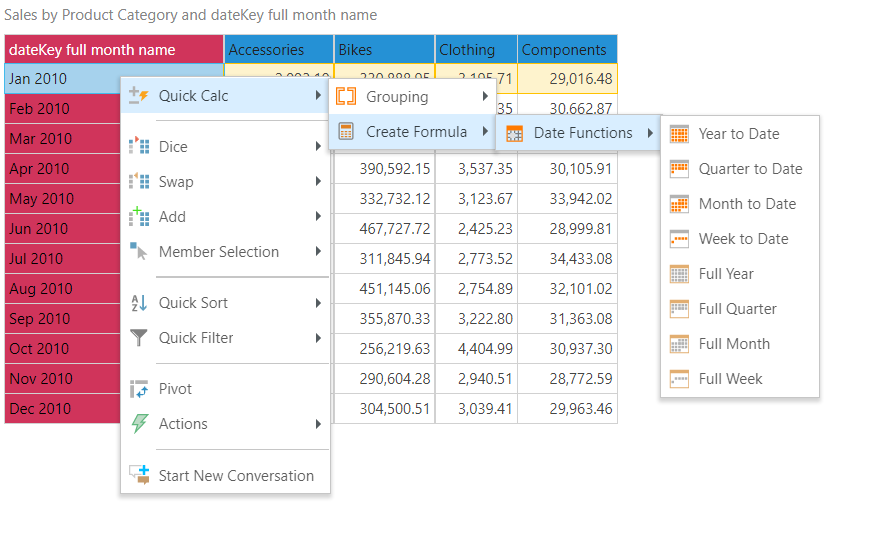Click the Start New Conversation icon
Viewport: 891px width, 541px height.
(x=139, y=476)
